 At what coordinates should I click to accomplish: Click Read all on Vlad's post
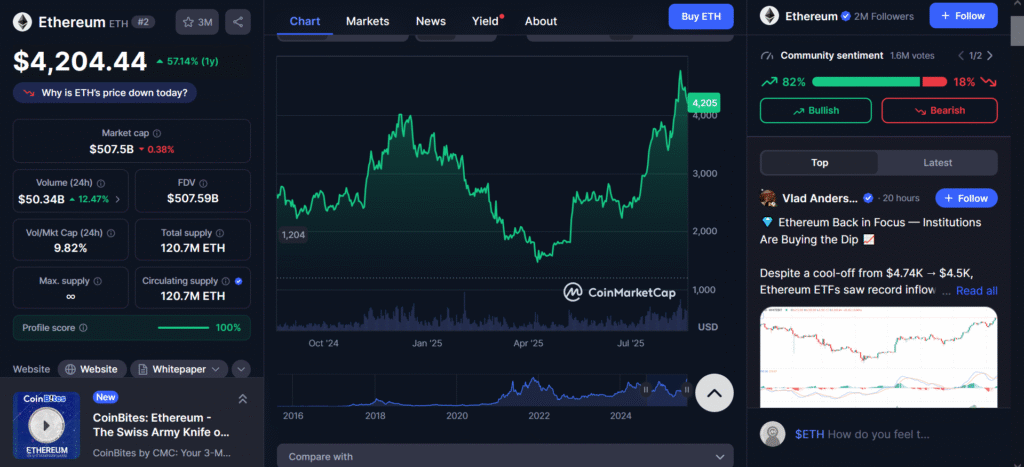point(976,291)
